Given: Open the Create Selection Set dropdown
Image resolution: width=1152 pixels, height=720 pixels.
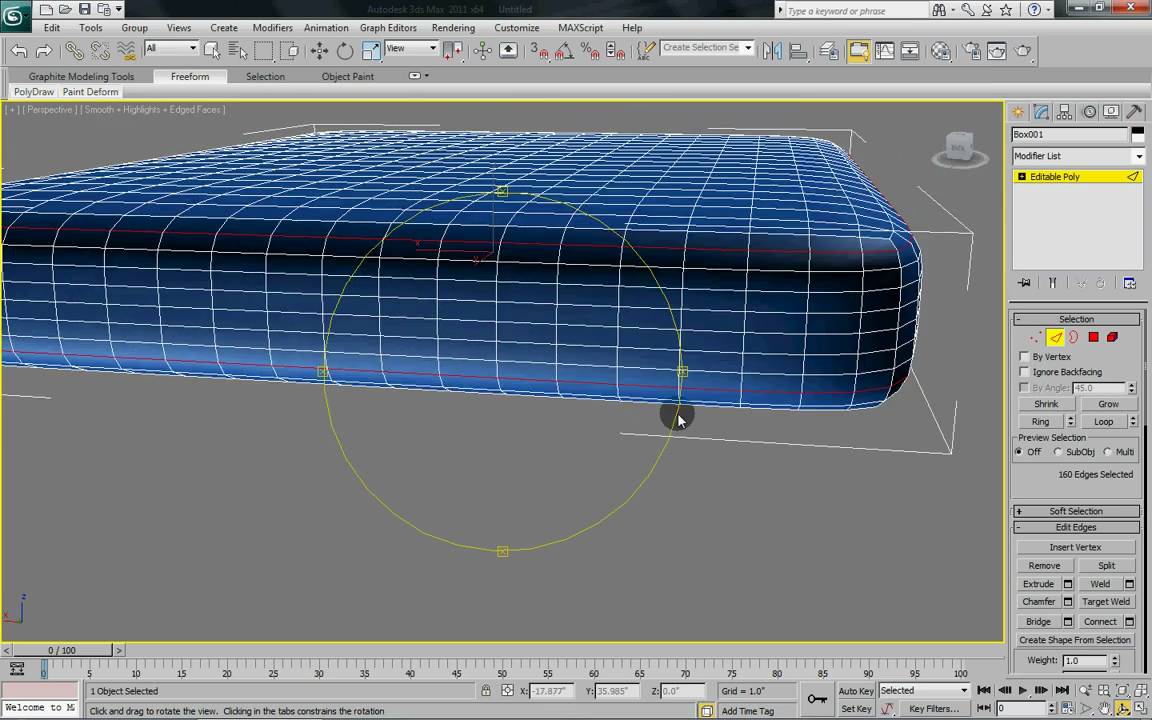Looking at the screenshot, I should click(707, 48).
